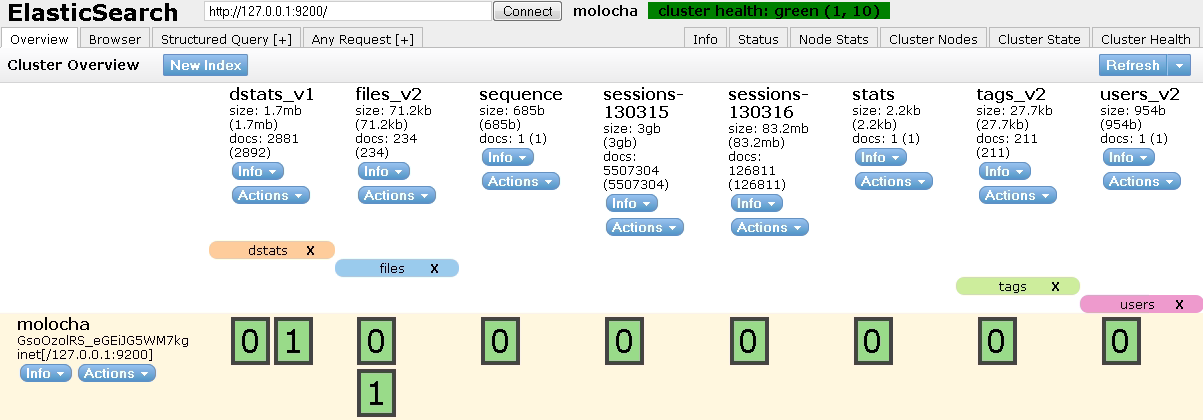The height and width of the screenshot is (420, 1203).
Task: Click the Connect button
Action: tap(527, 11)
